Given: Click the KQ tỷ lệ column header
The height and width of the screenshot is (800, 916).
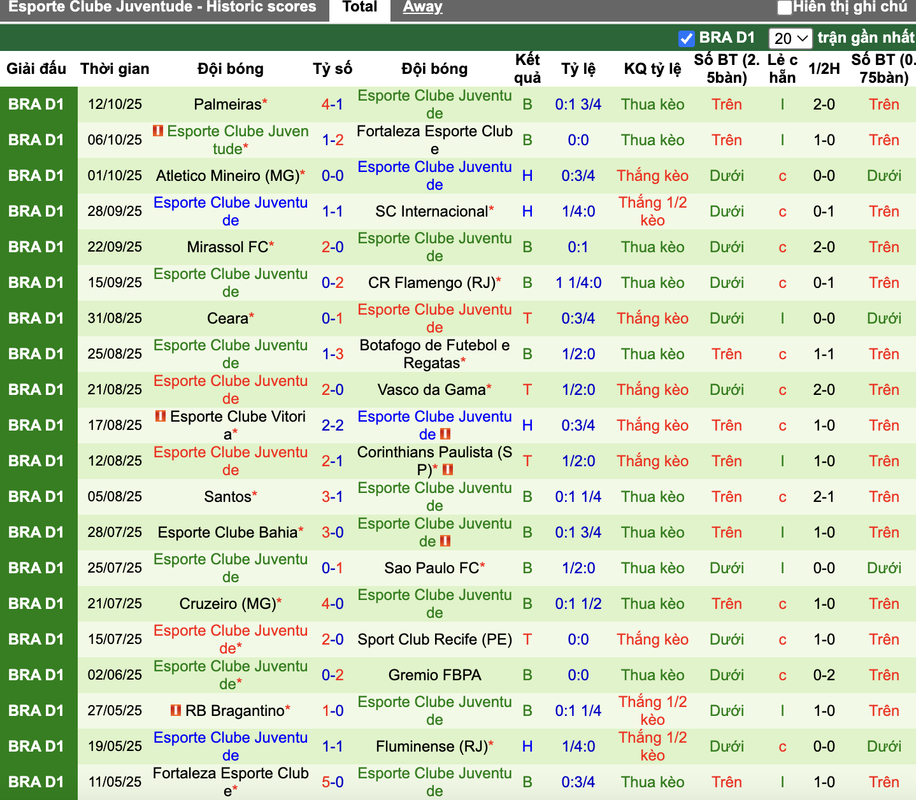Looking at the screenshot, I should [x=652, y=69].
